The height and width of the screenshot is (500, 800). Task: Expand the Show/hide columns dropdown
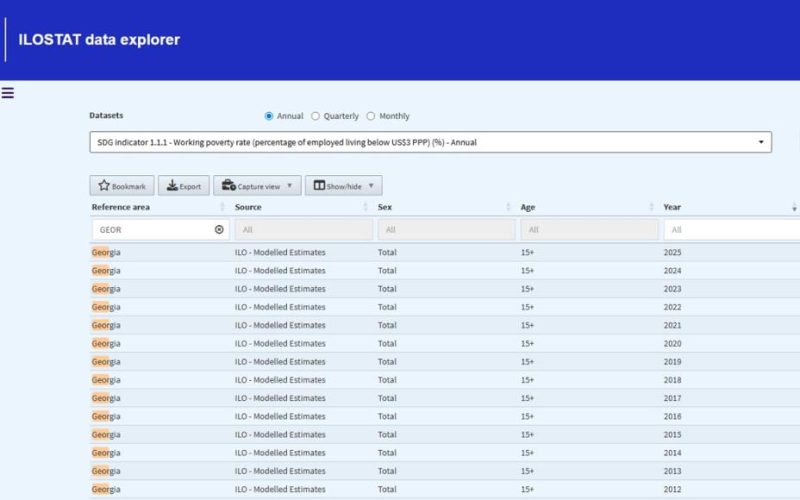[343, 186]
